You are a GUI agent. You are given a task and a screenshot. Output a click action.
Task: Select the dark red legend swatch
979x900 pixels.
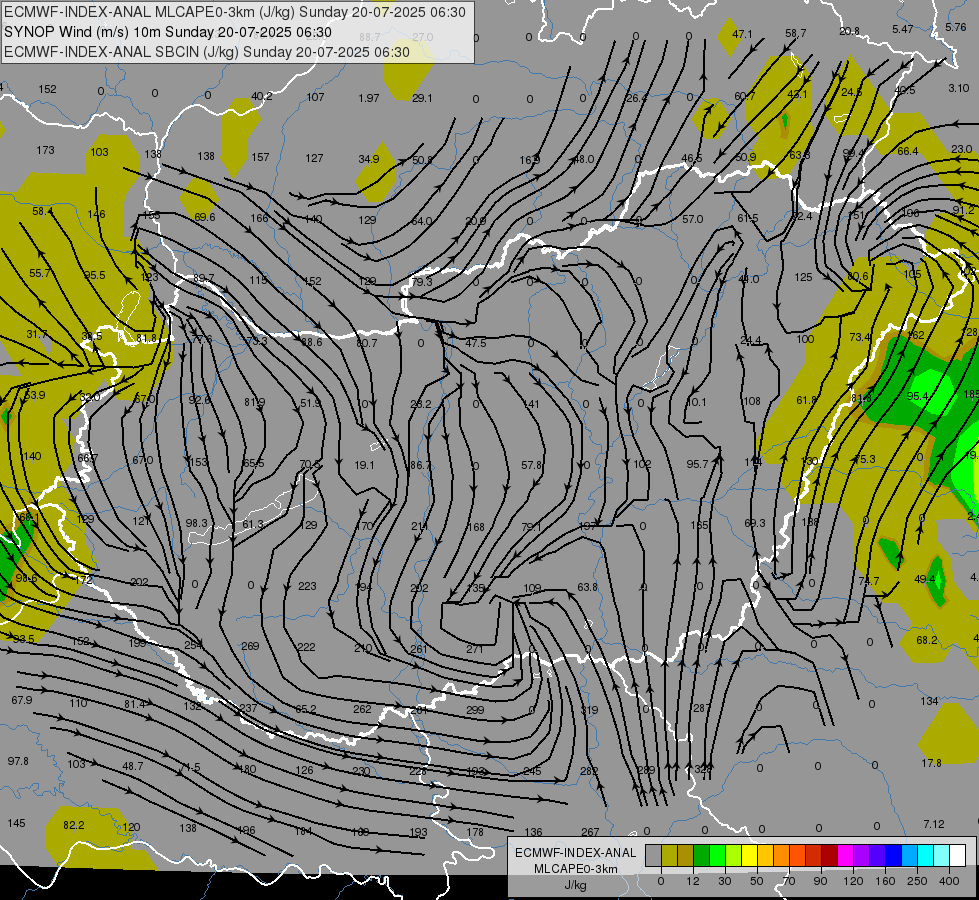[829, 855]
